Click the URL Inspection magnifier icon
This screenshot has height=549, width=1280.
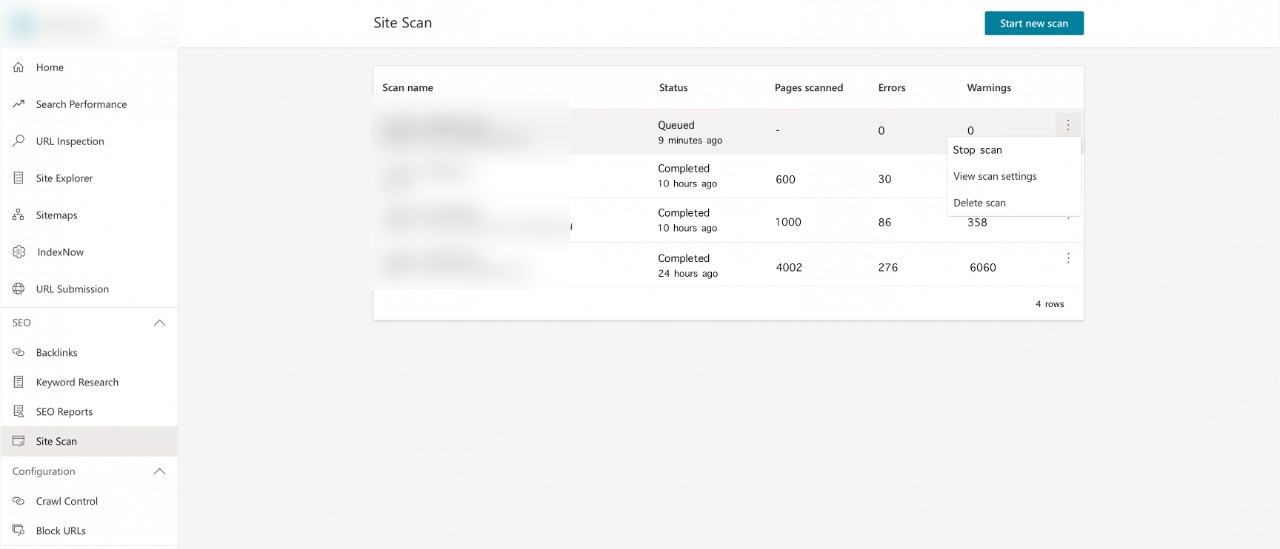(x=18, y=141)
